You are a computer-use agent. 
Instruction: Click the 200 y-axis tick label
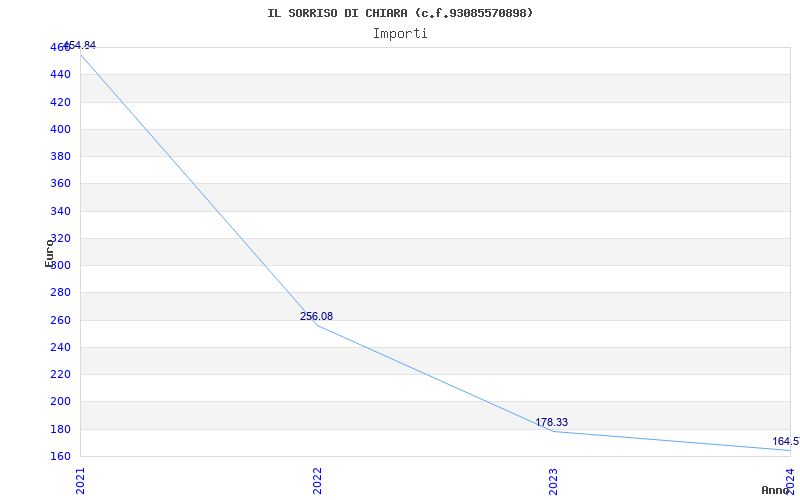60,402
